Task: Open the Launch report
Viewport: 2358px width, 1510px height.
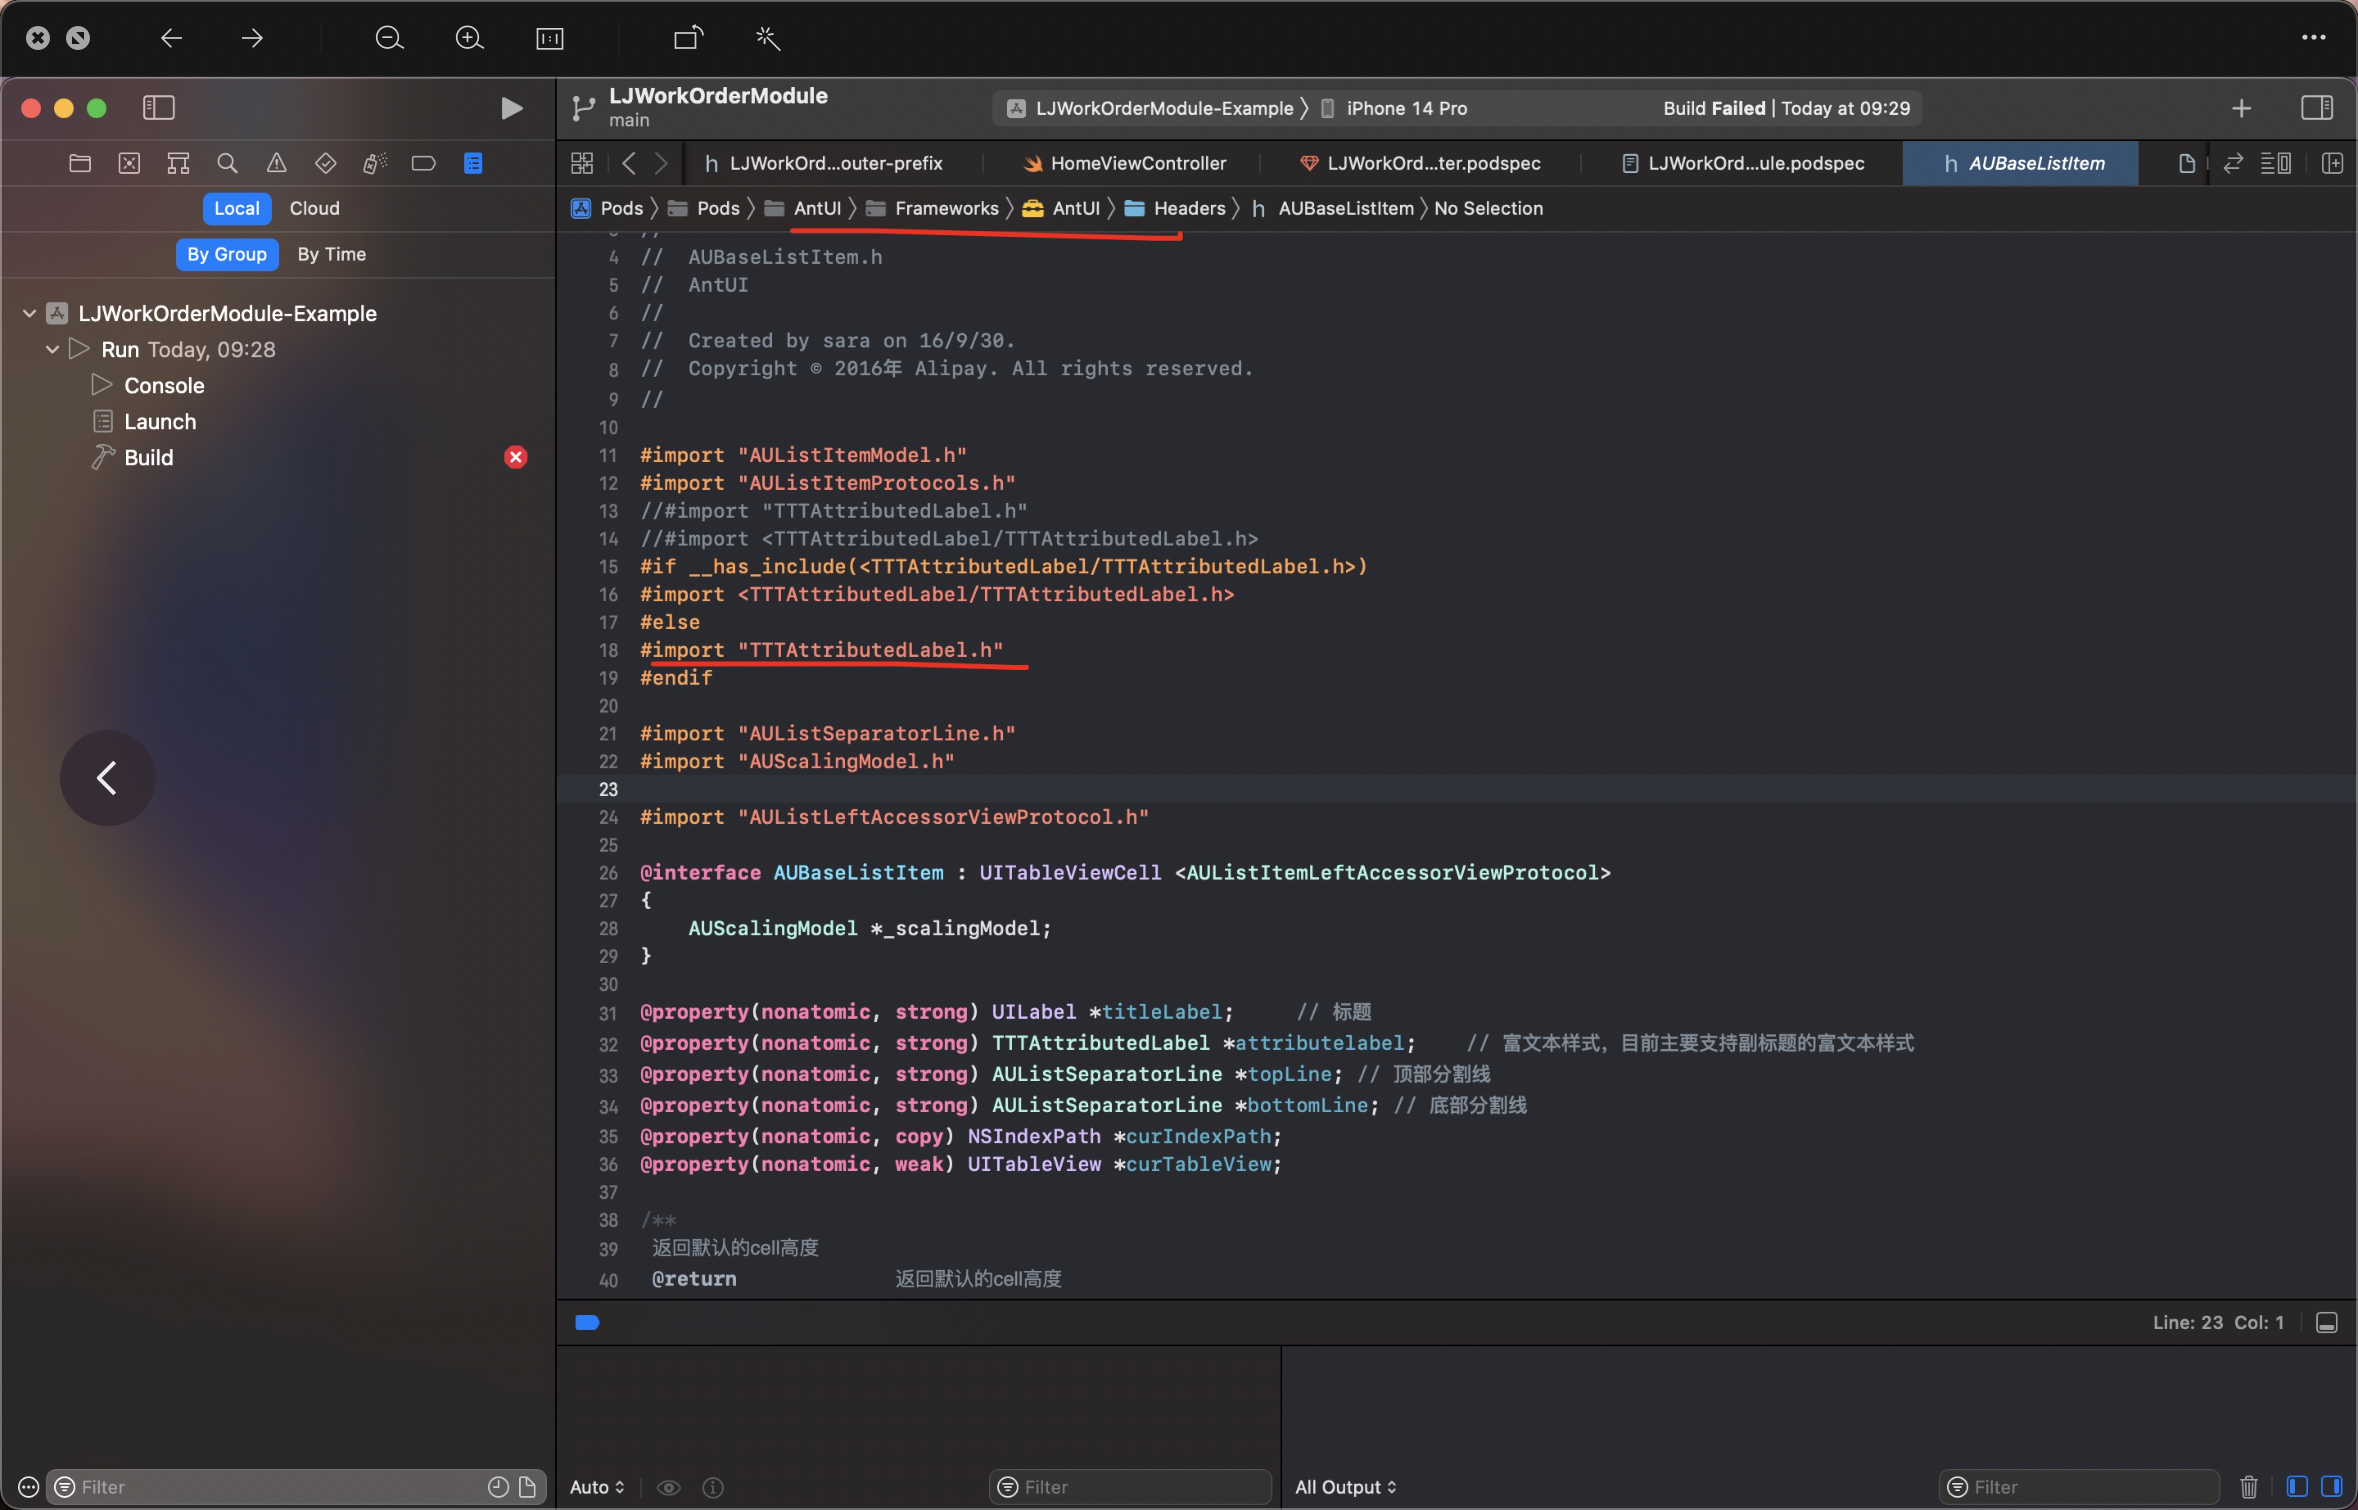Action: [160, 421]
